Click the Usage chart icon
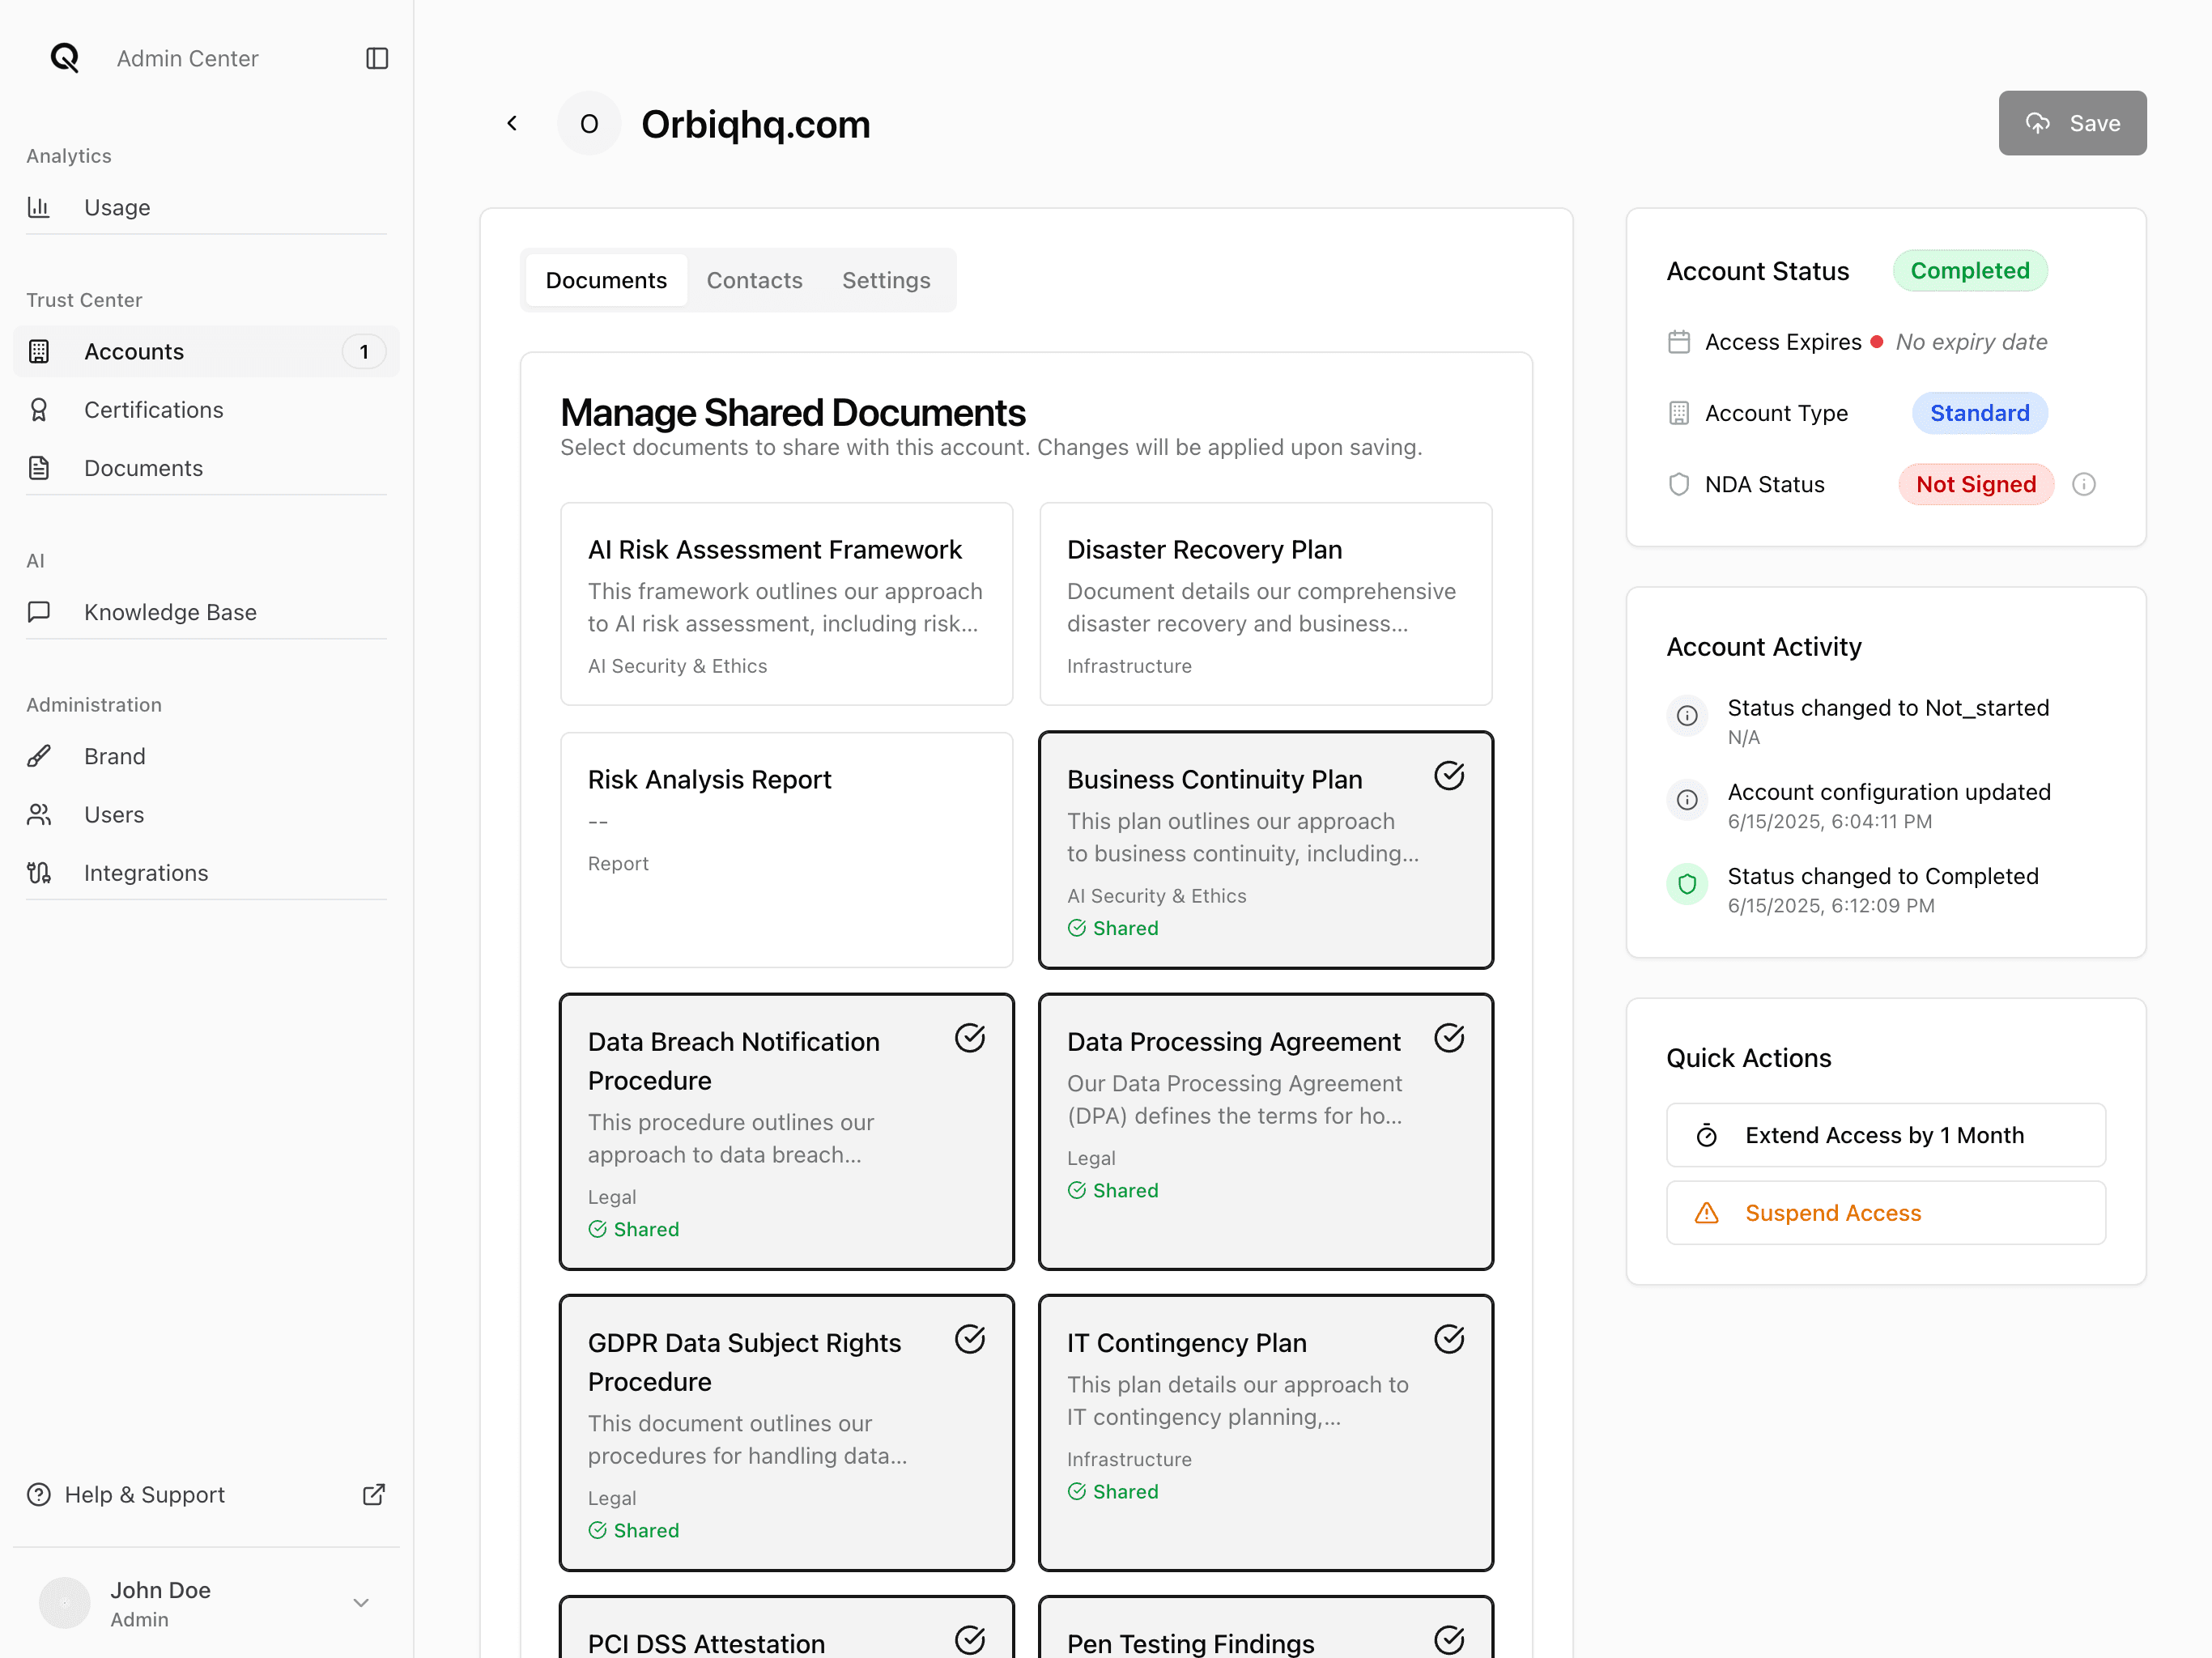Viewport: 2212px width, 1658px height. coord(39,207)
